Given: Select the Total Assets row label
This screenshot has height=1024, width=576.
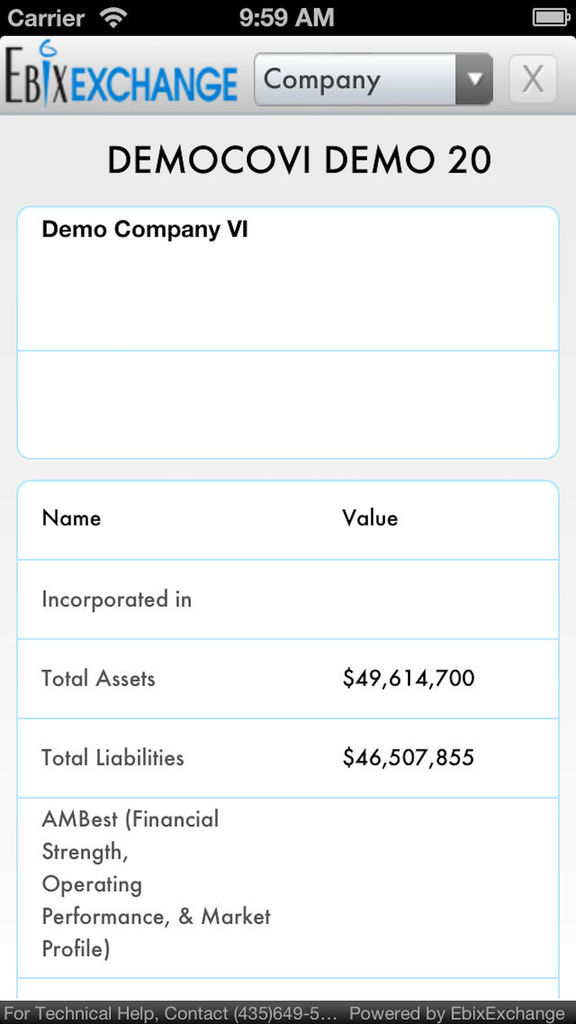Looking at the screenshot, I should point(99,679).
